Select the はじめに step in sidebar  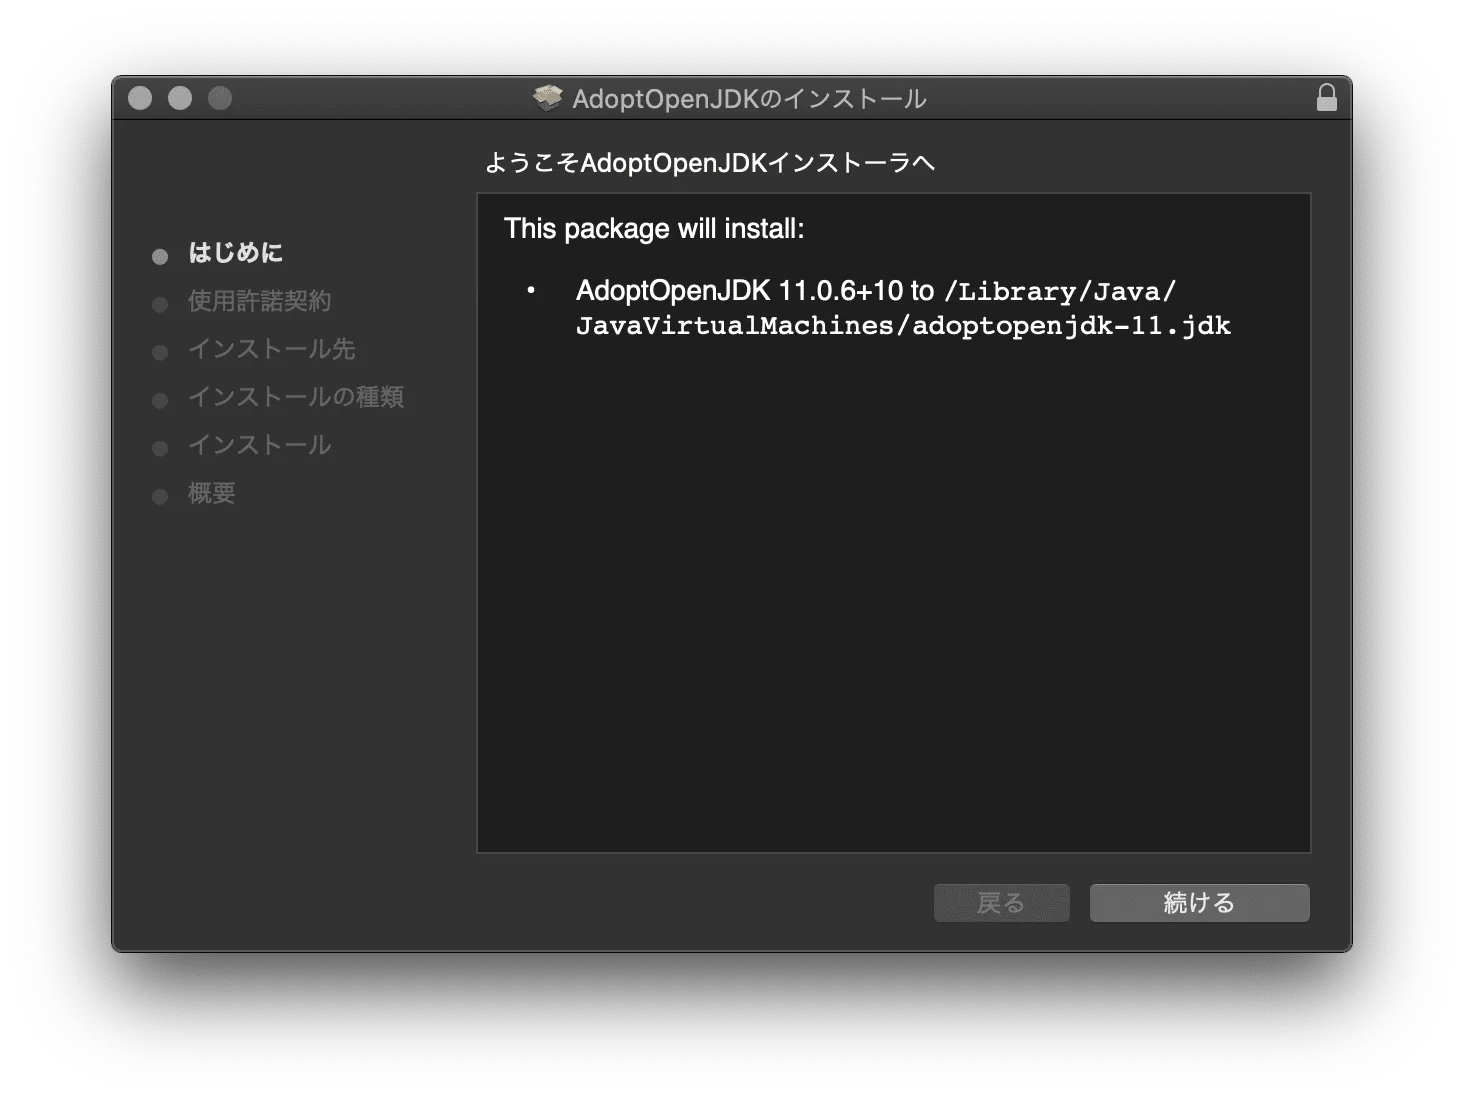point(235,253)
